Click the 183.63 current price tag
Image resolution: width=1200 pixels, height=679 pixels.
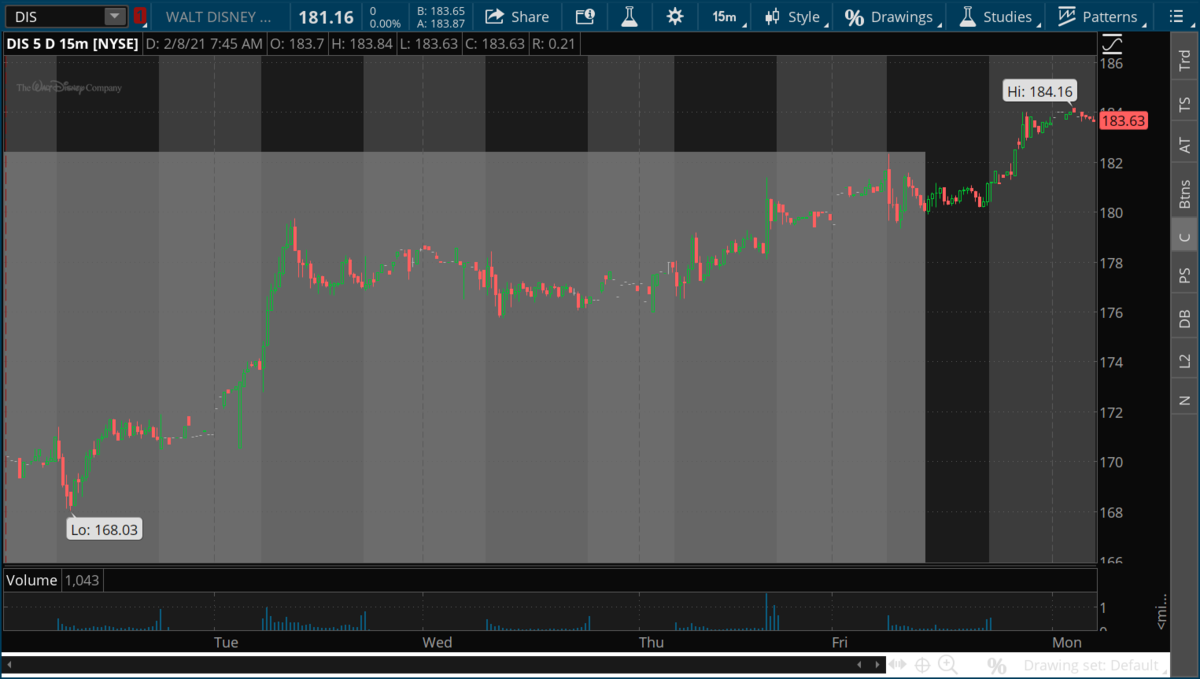pyautogui.click(x=1122, y=121)
